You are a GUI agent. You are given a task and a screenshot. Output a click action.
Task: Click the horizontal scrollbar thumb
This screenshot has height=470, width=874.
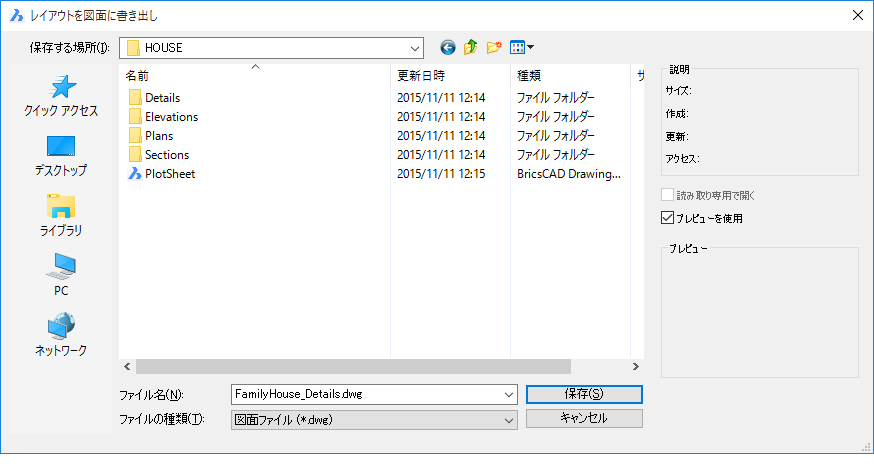tap(353, 366)
